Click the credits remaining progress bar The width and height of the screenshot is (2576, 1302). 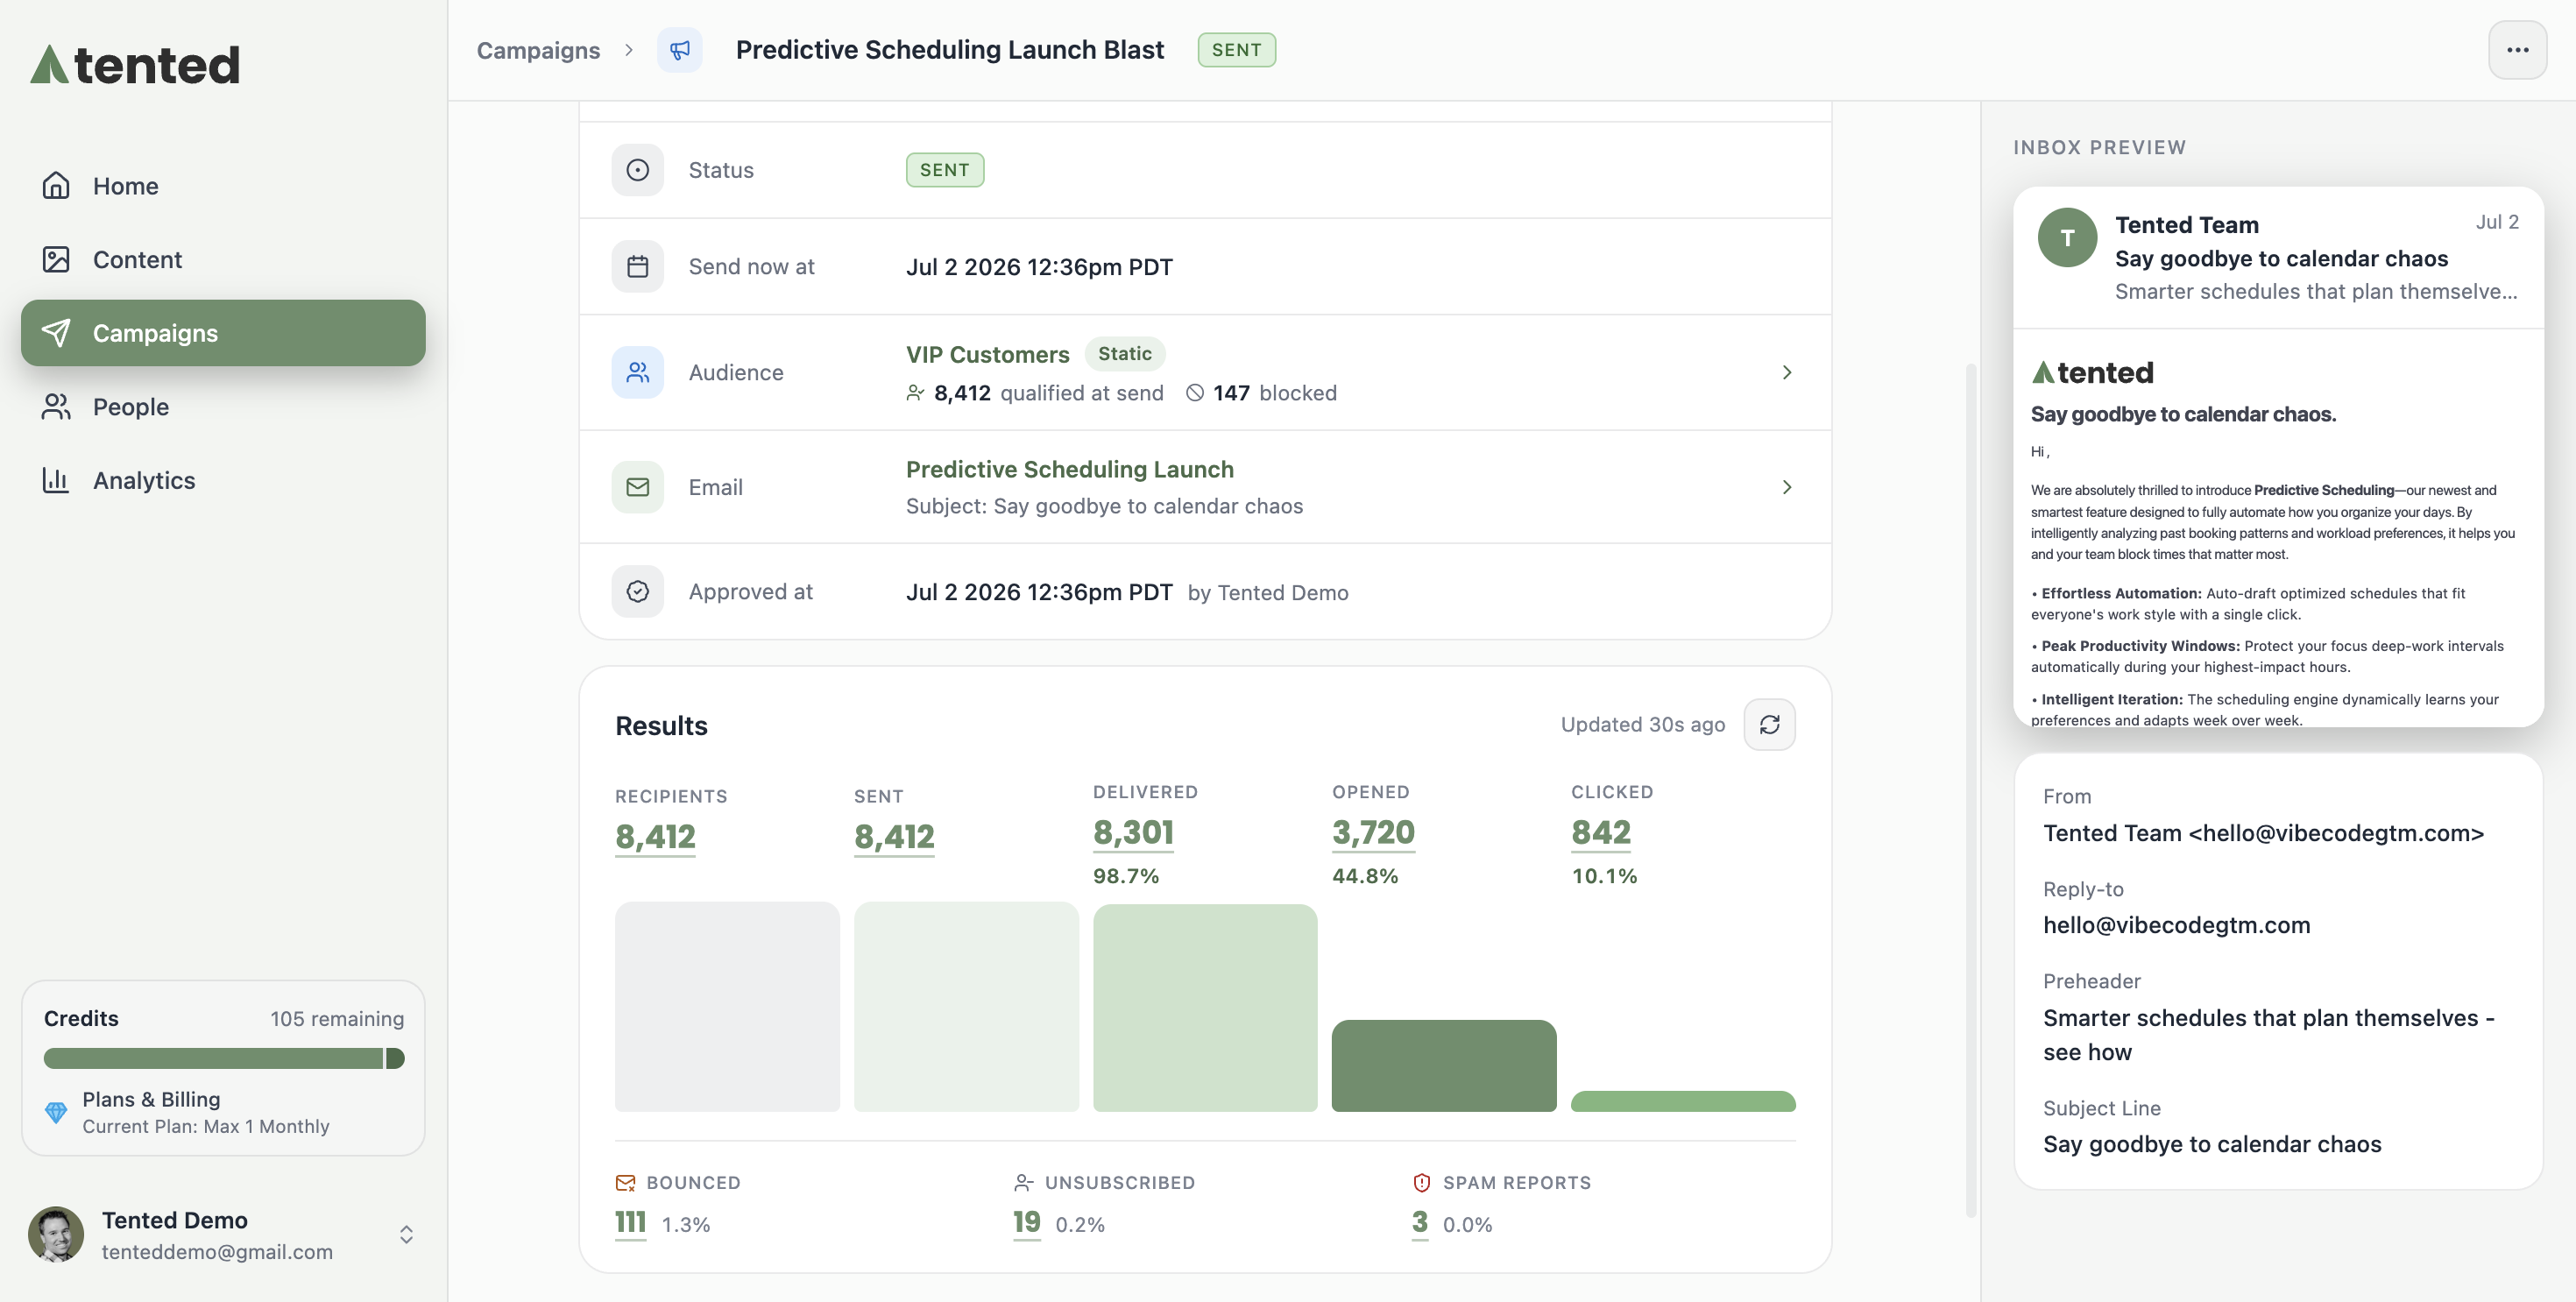click(223, 1058)
